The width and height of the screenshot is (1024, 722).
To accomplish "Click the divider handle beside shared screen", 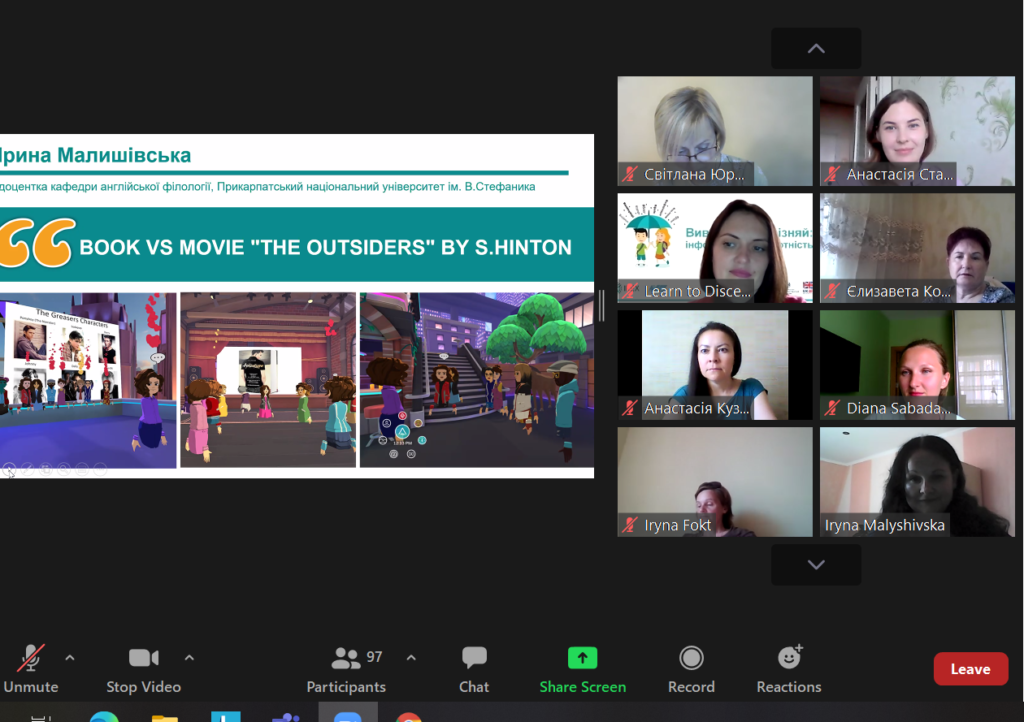I will (x=601, y=306).
